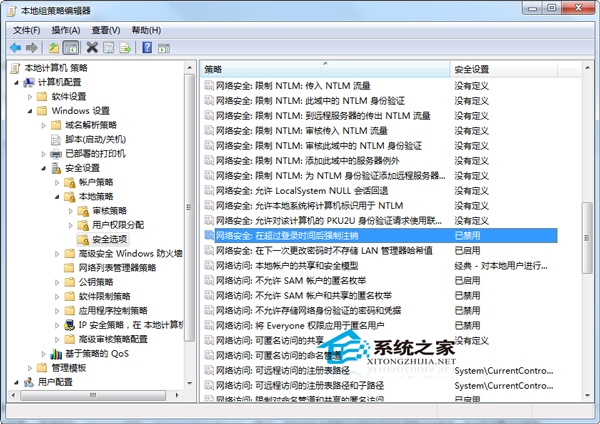Click the Back arrow toolbar icon
Screen dimensions: 600x424
coord(15,48)
